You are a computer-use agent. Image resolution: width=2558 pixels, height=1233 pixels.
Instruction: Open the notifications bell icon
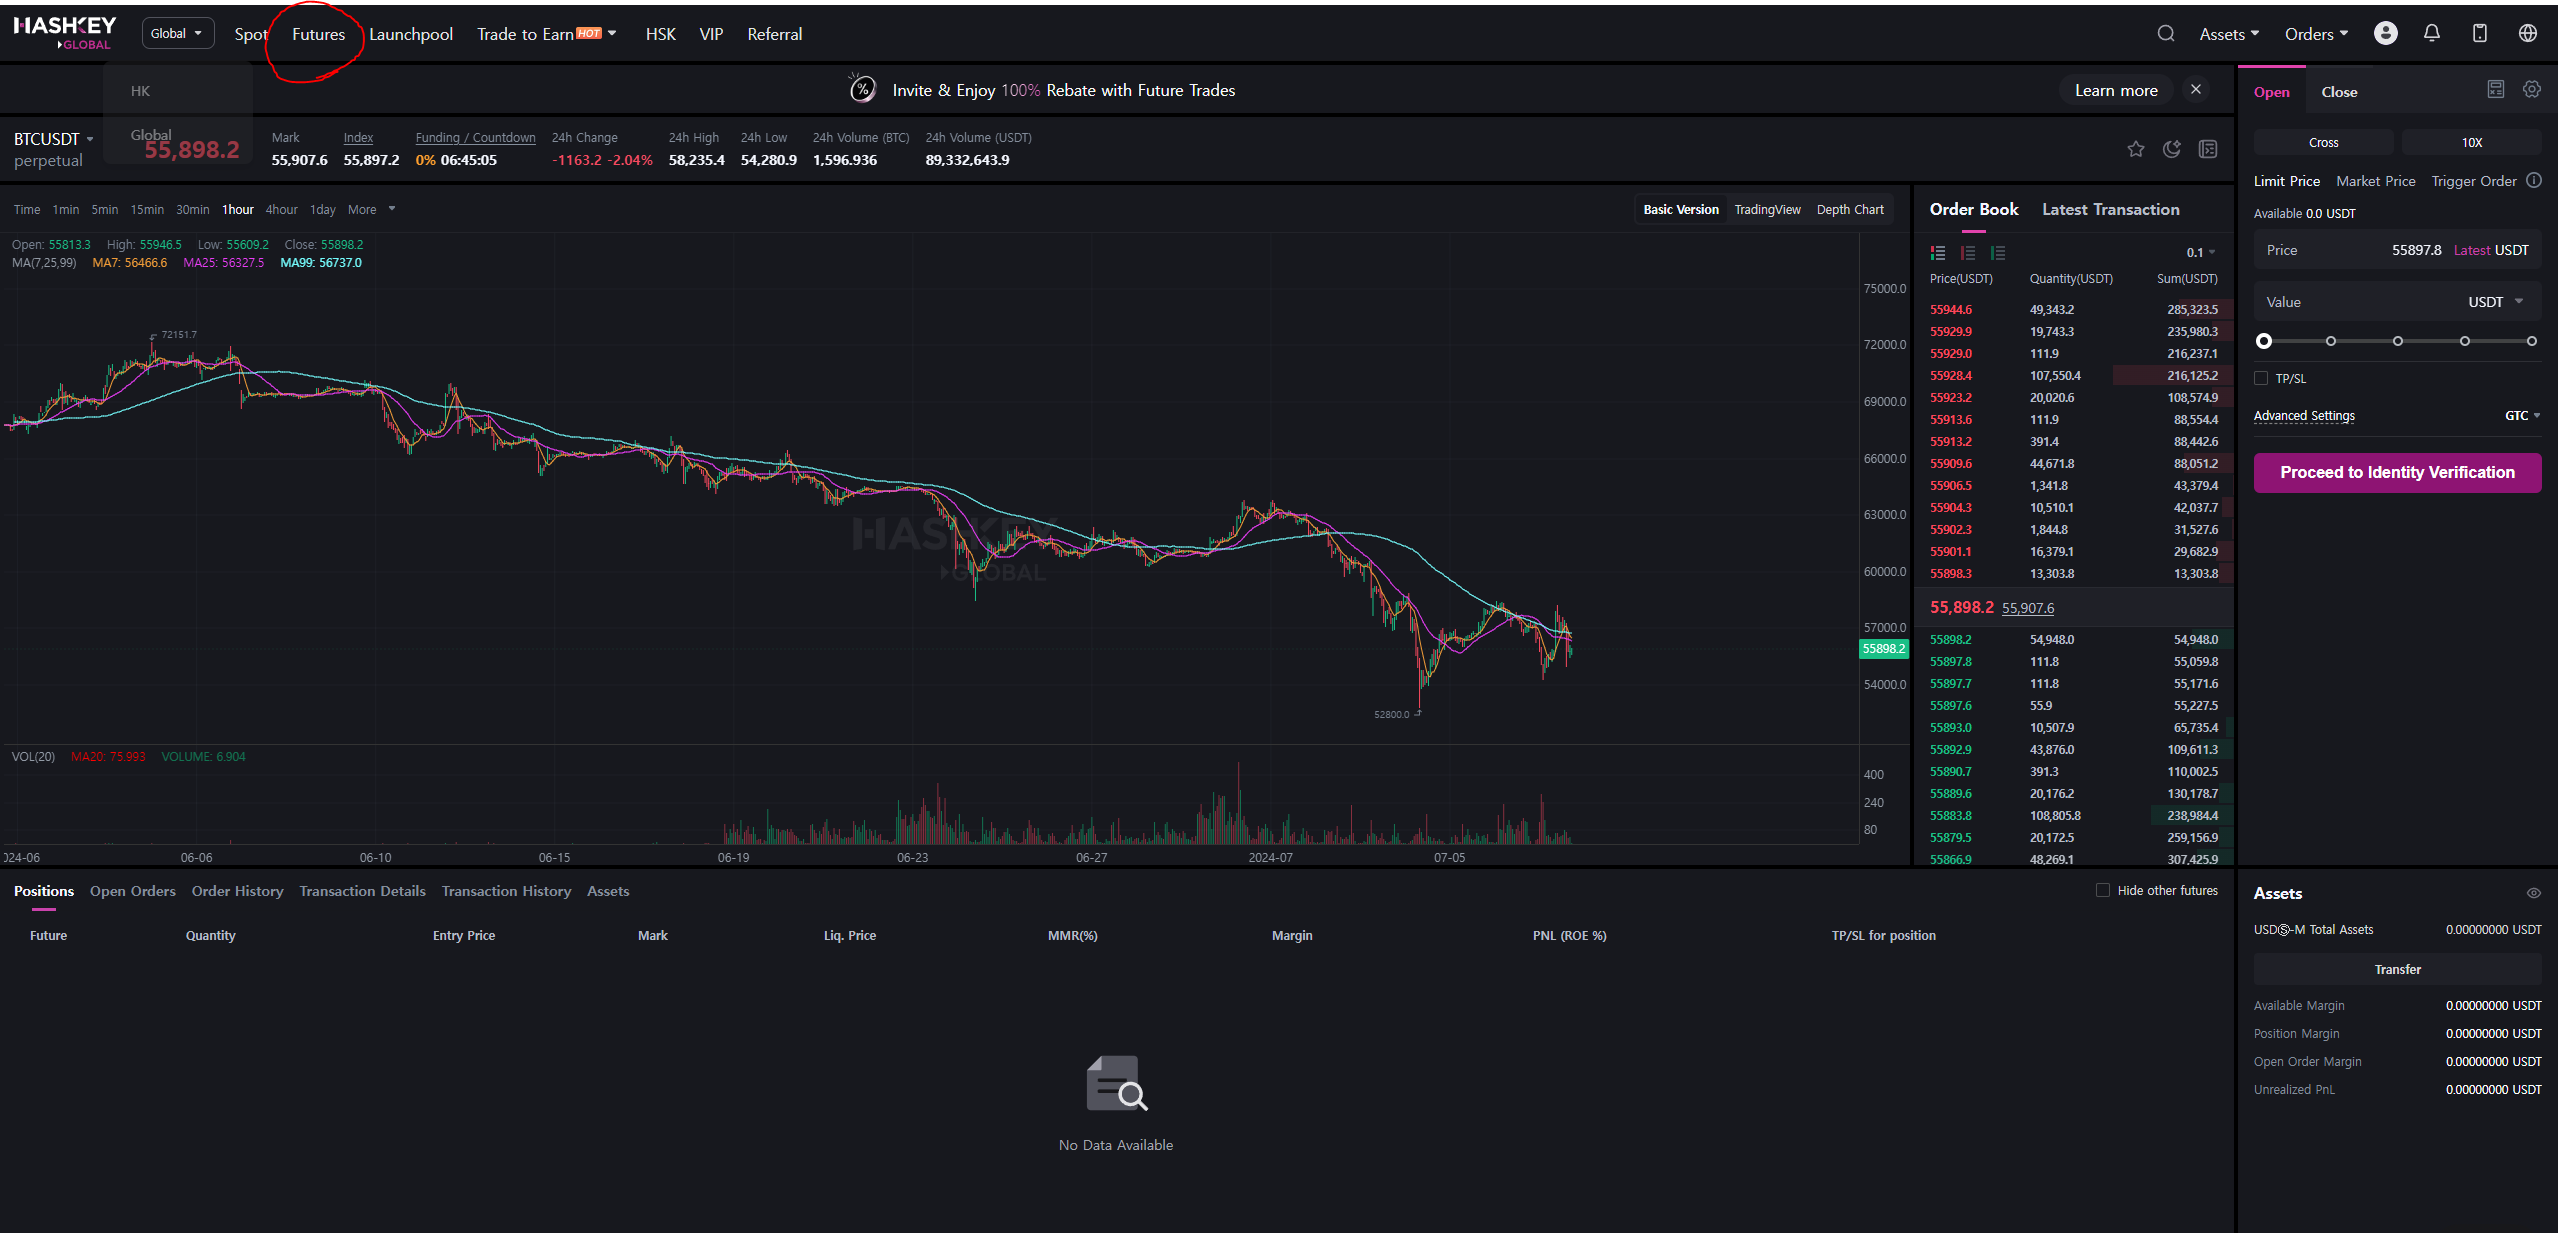pyautogui.click(x=2432, y=33)
